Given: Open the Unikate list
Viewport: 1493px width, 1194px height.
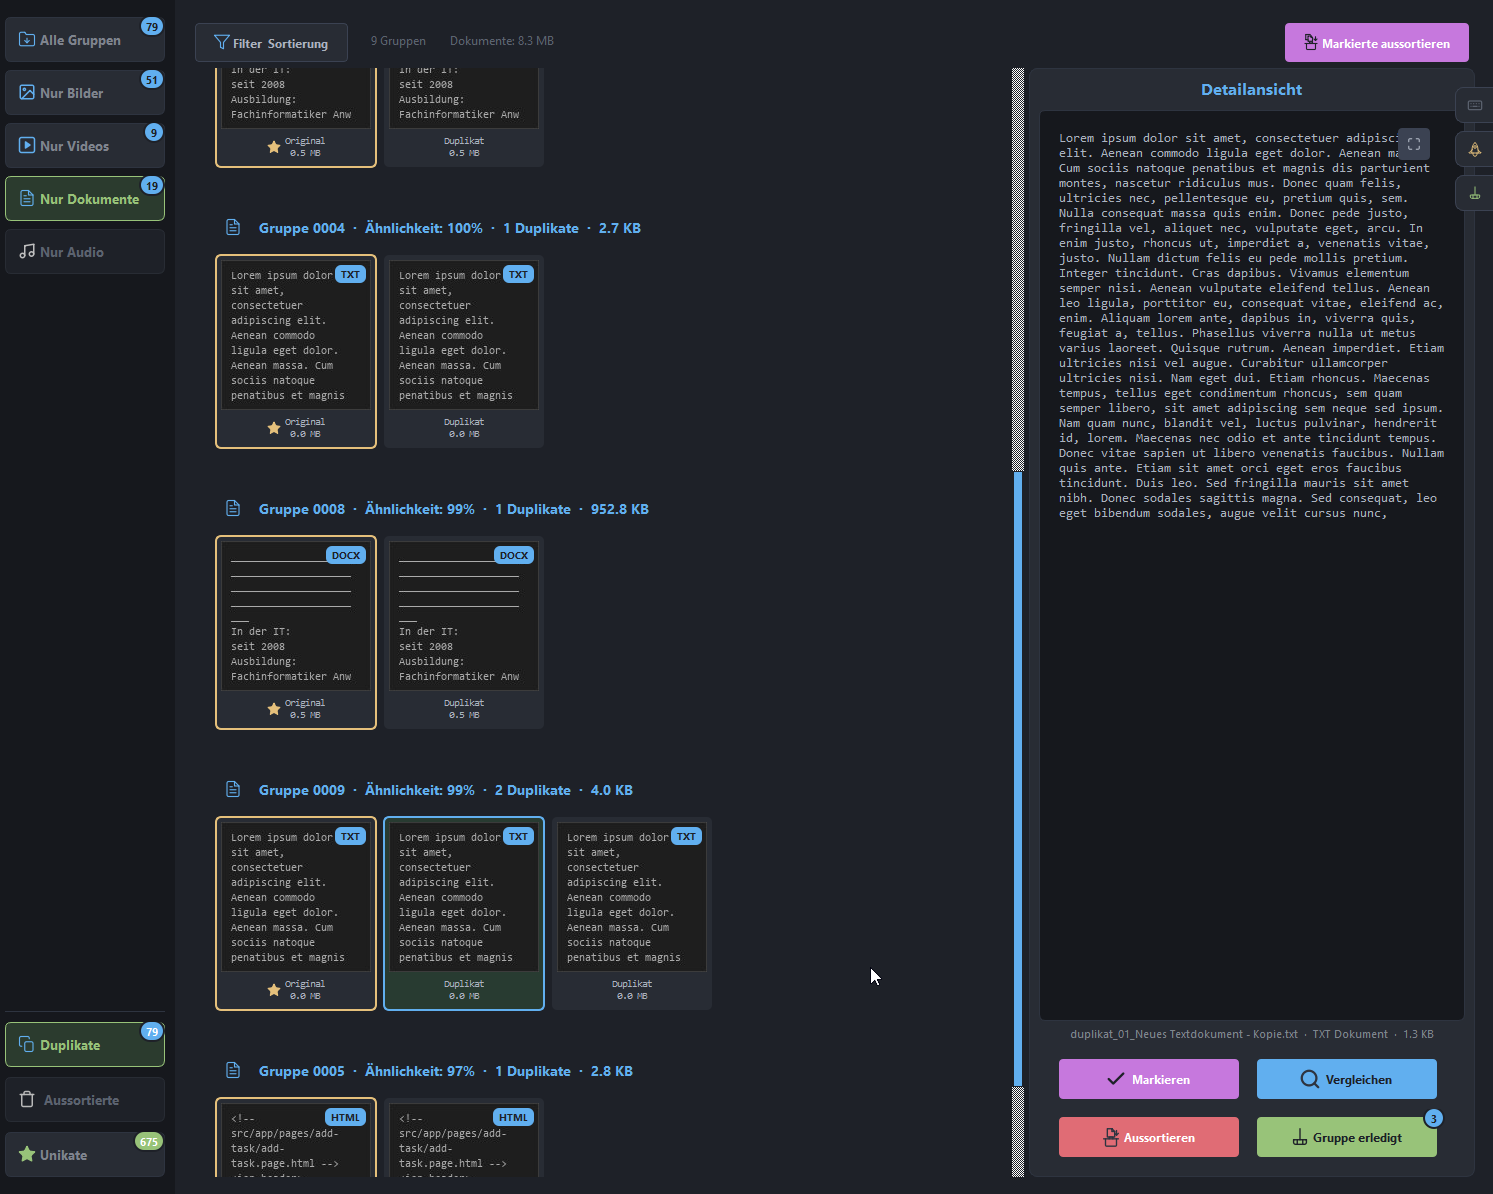Looking at the screenshot, I should pyautogui.click(x=84, y=1155).
